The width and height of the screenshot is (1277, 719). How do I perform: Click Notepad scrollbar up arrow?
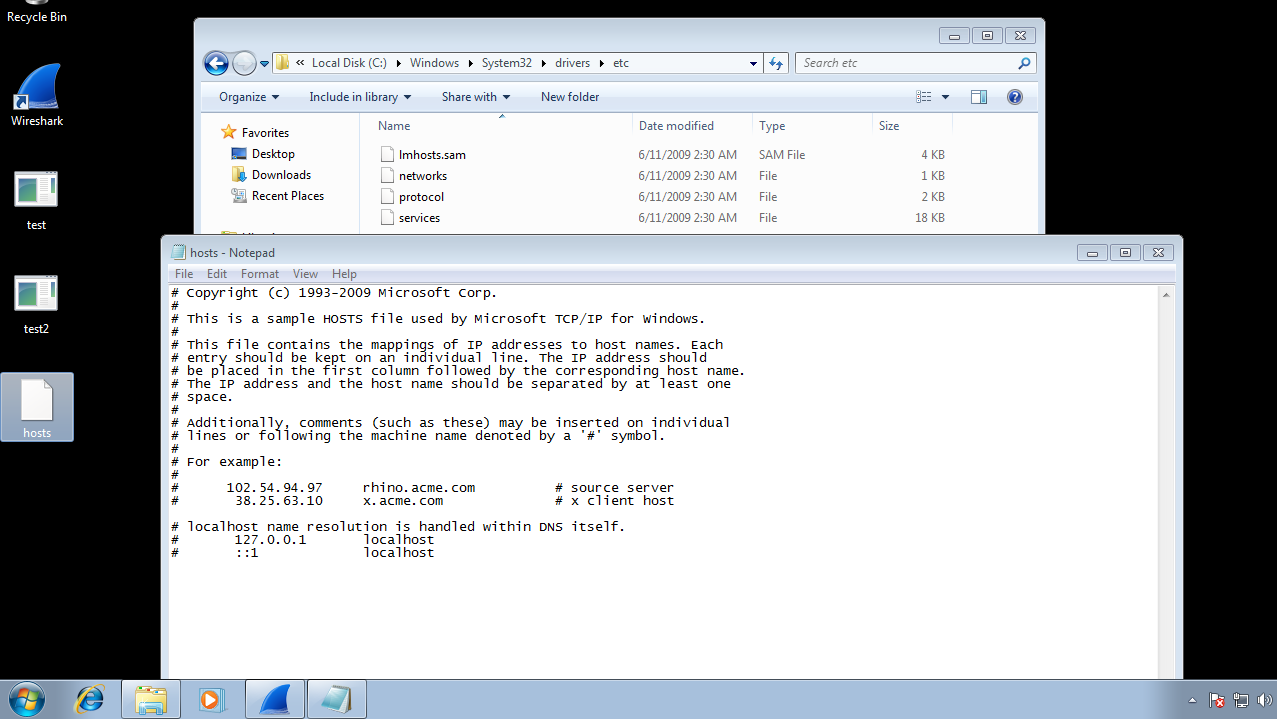[1167, 294]
